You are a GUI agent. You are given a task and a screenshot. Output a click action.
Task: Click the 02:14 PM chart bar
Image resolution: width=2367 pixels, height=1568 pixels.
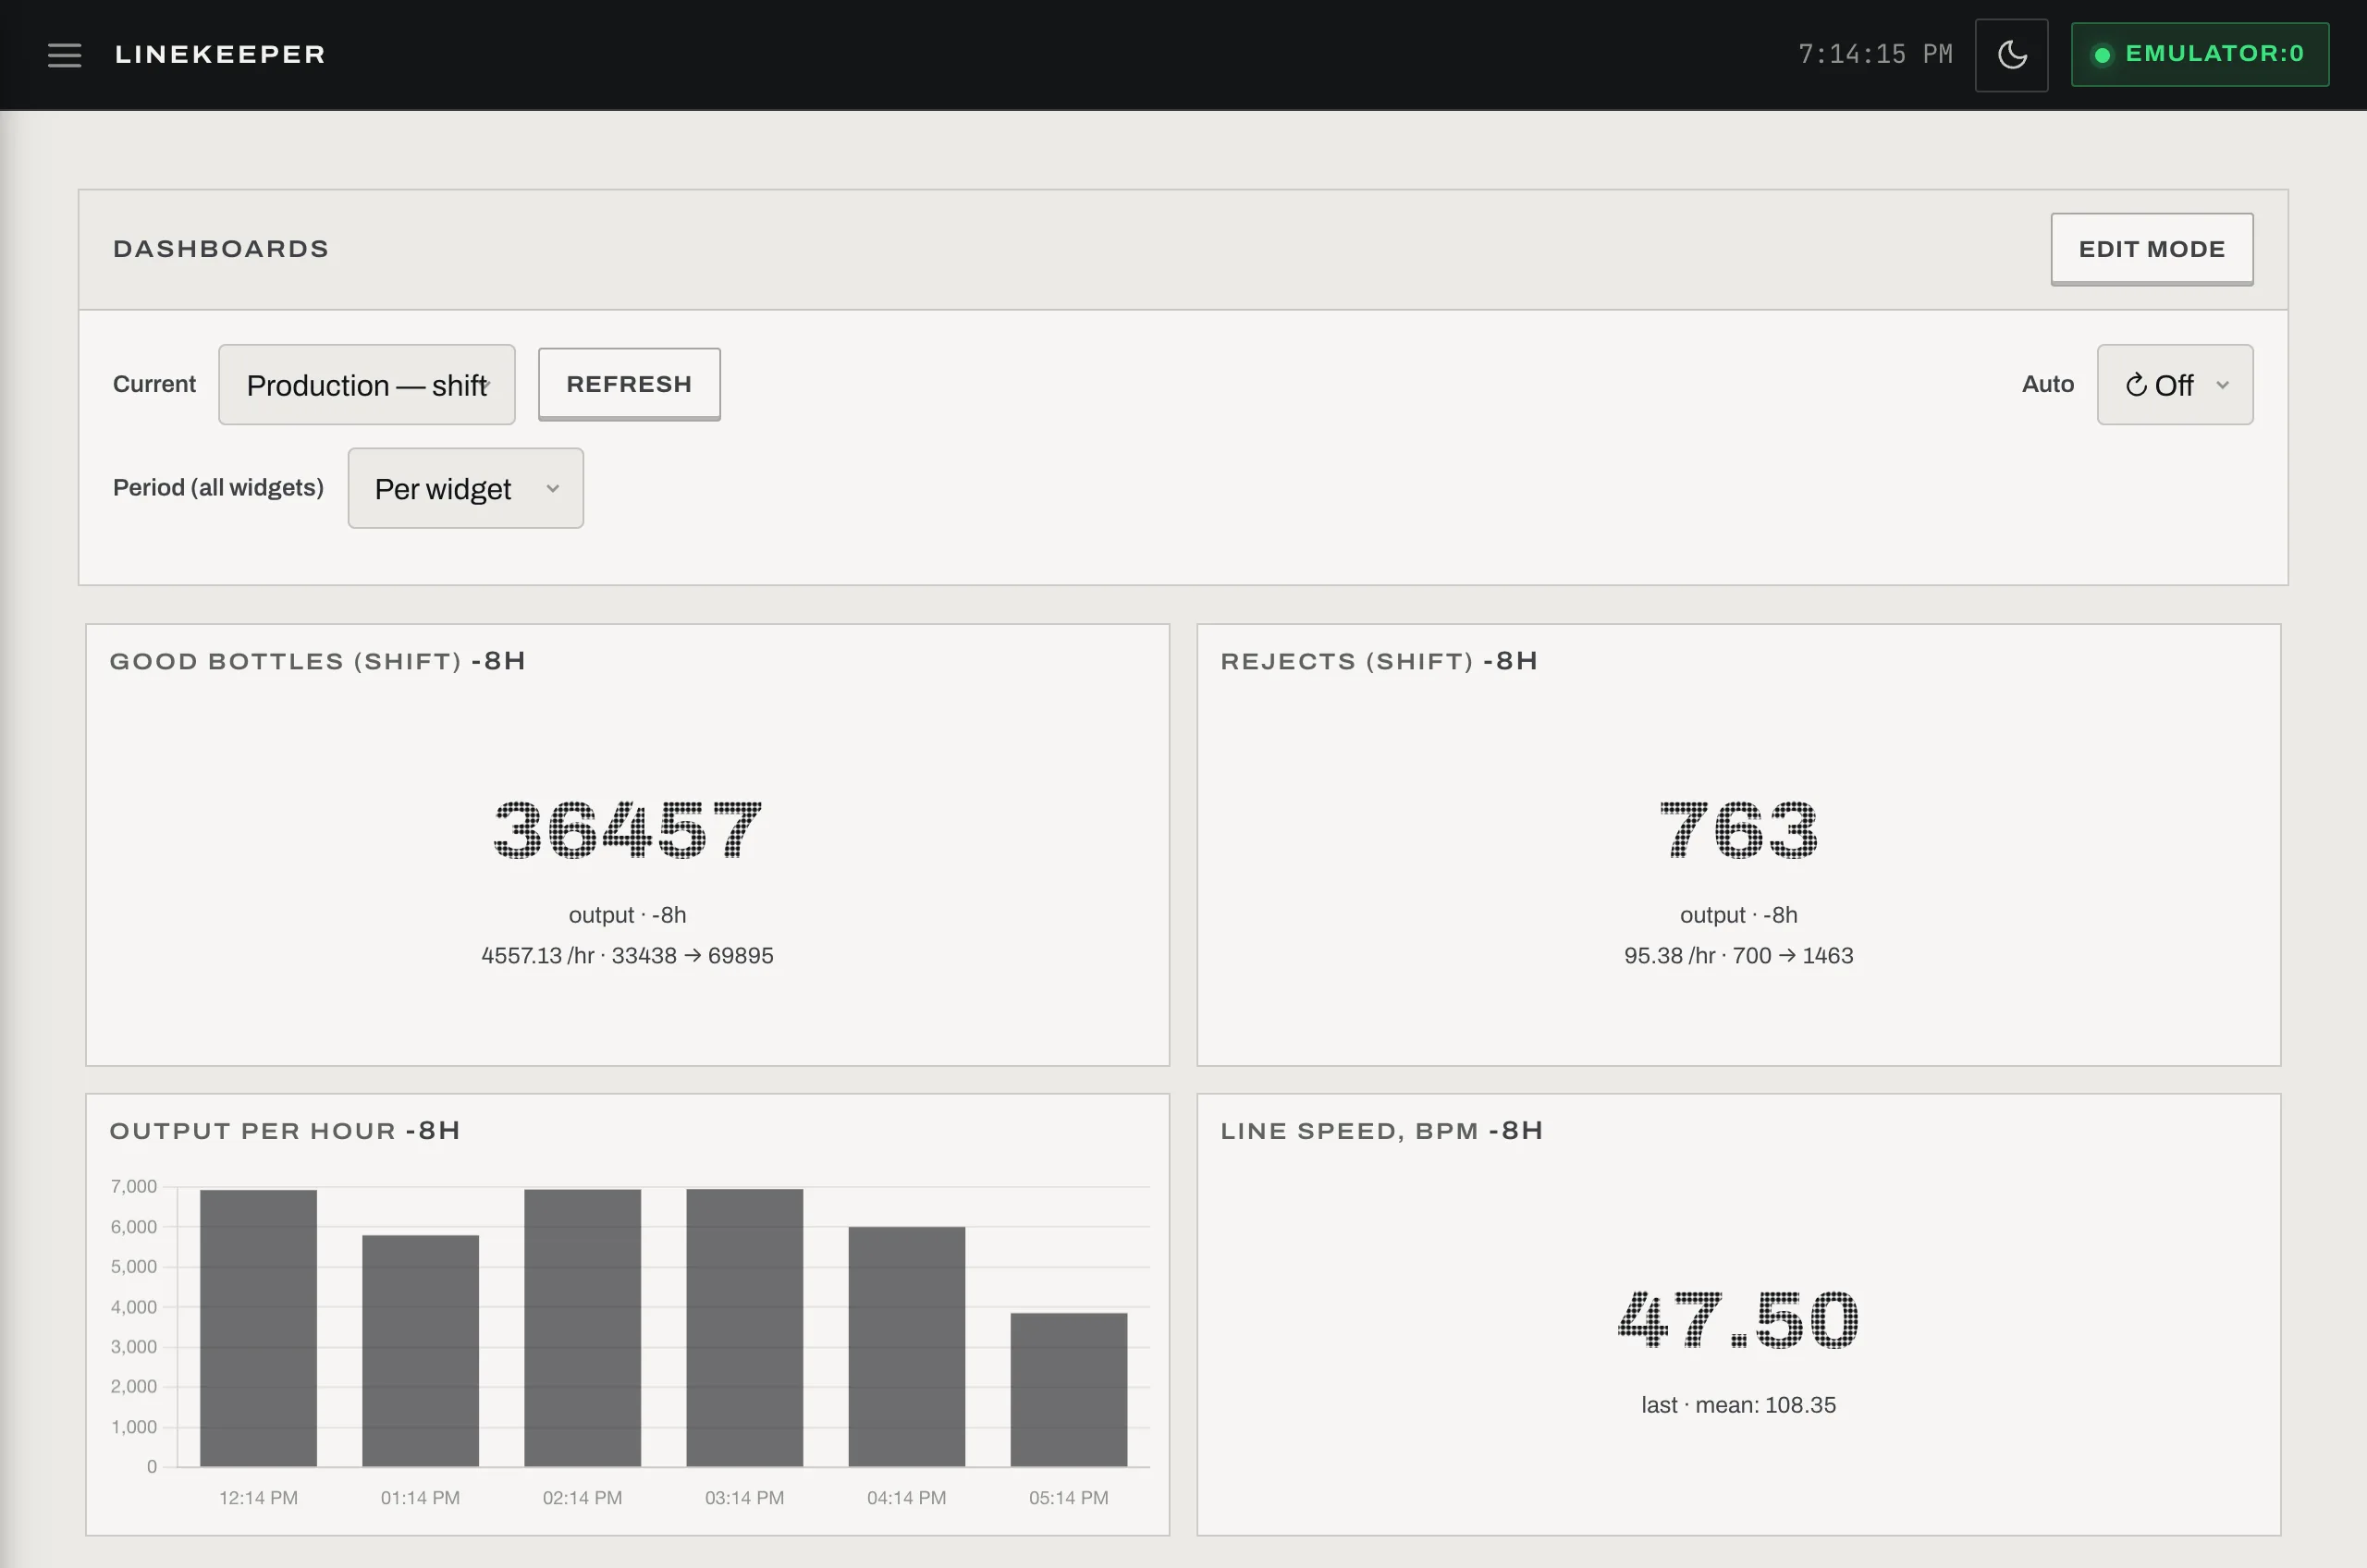click(582, 1328)
